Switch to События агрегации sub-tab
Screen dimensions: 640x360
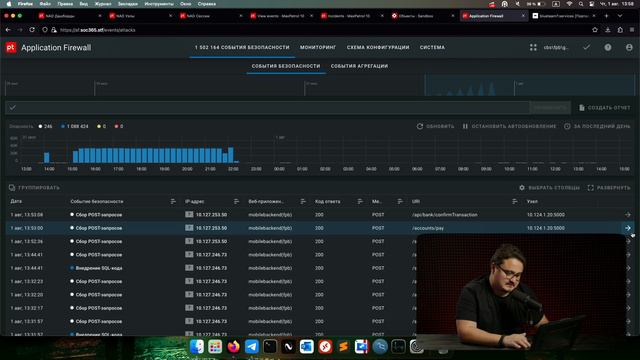coord(359,66)
